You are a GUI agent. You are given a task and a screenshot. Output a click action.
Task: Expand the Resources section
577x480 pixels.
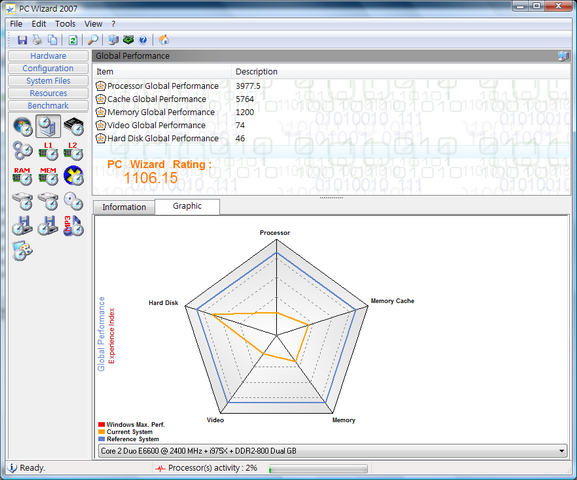pos(48,93)
